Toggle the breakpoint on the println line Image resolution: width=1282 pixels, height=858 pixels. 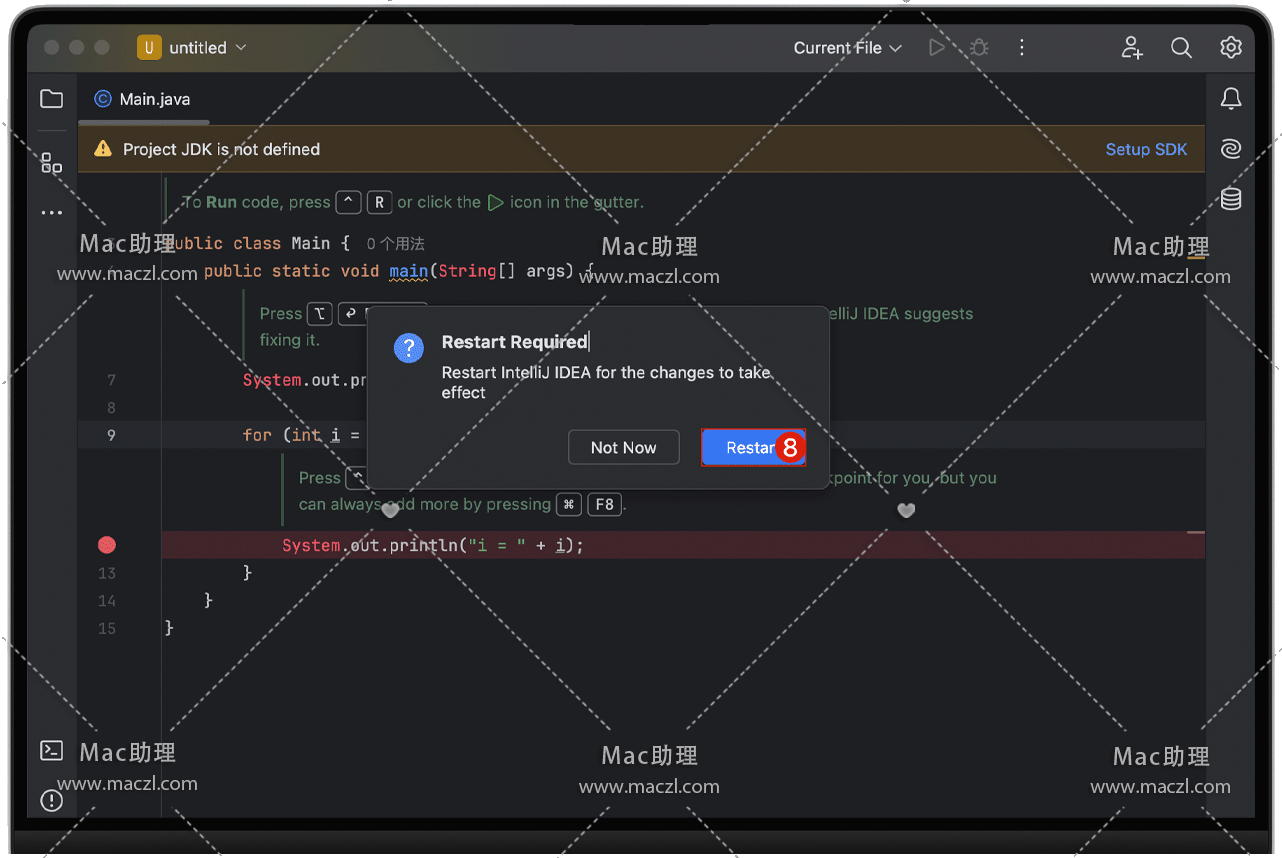tap(107, 545)
